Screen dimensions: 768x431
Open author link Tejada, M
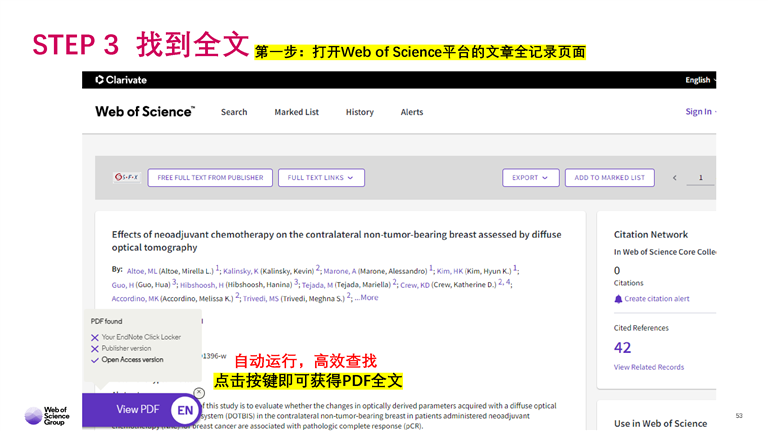tap(317, 285)
